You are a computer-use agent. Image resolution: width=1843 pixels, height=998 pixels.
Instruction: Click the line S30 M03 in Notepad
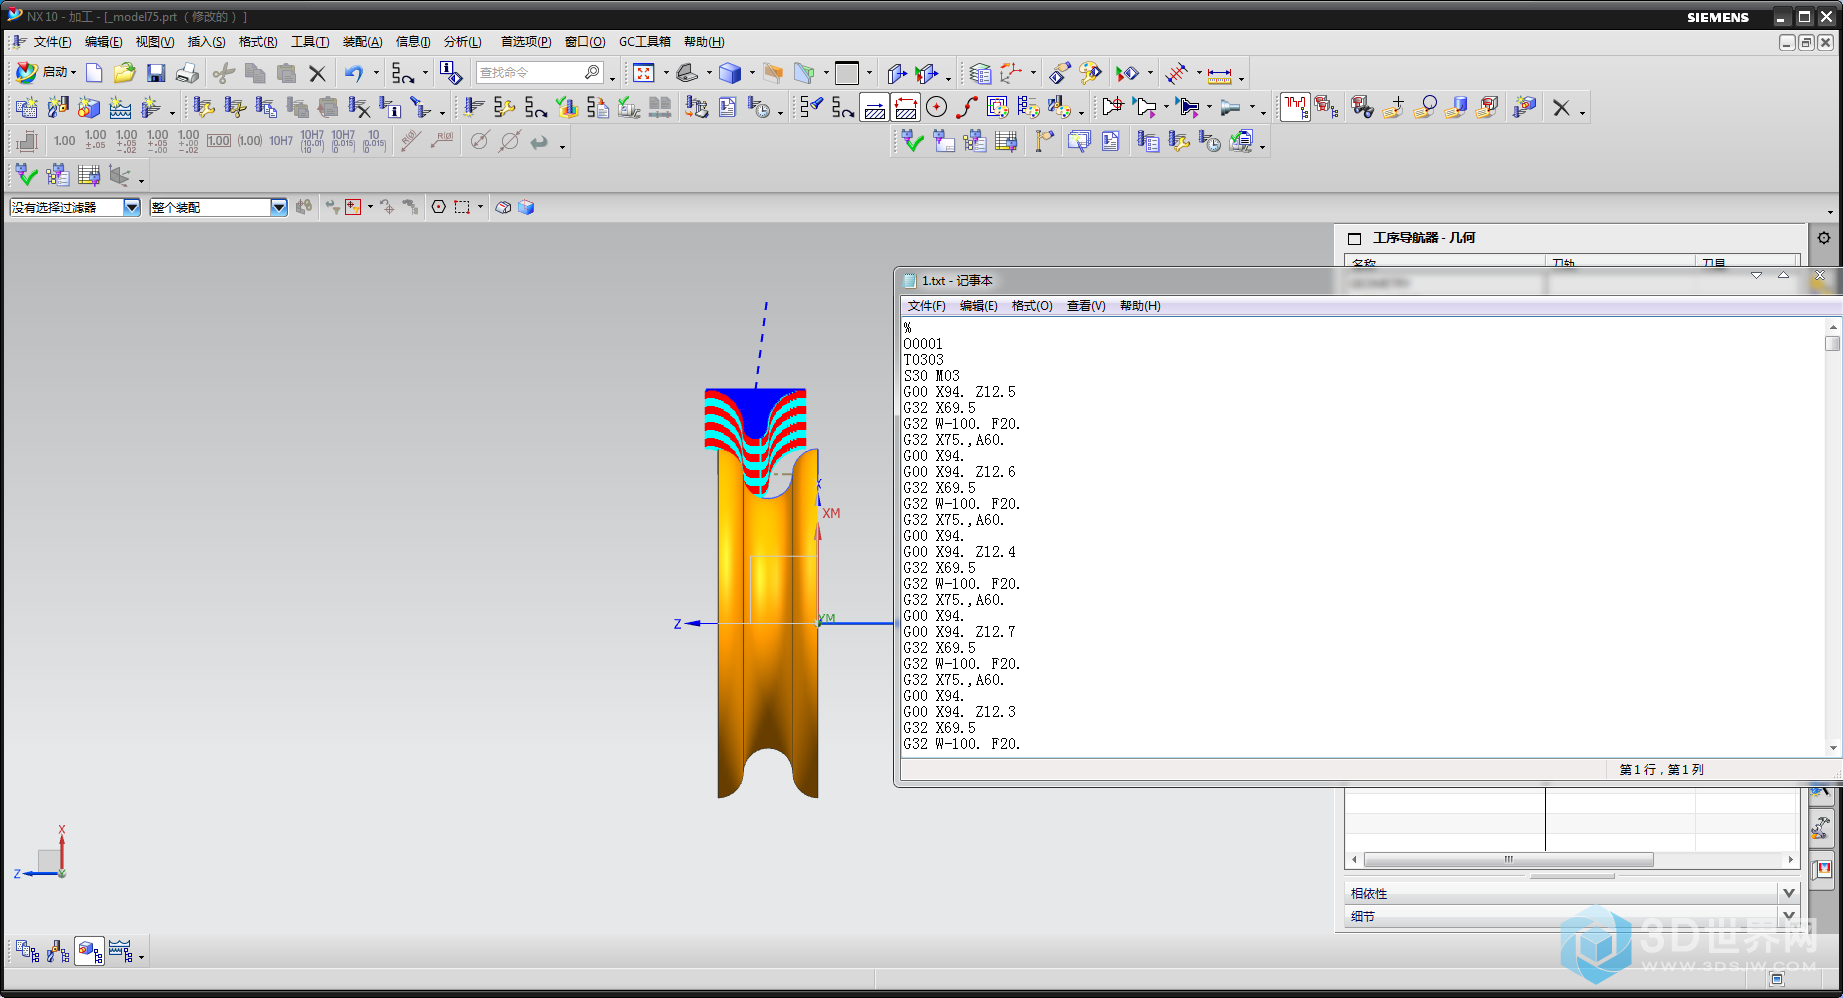[x=932, y=376]
